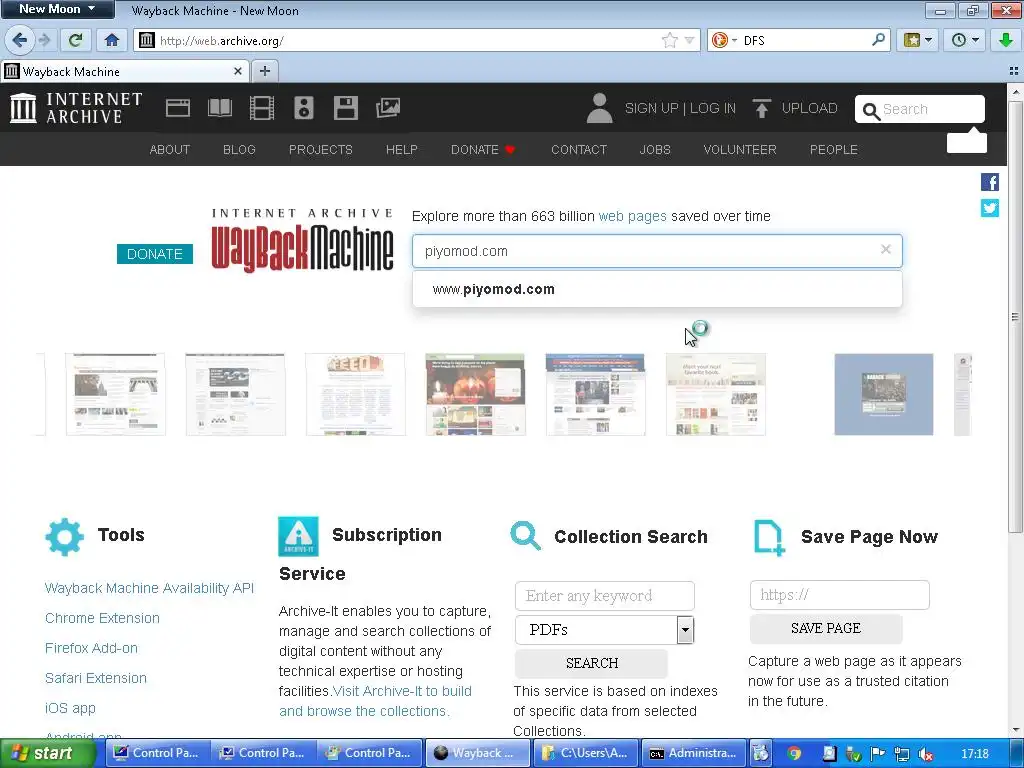Open the Halloween pumpkin site thumbnail
The image size is (1024, 768).
[x=475, y=394]
